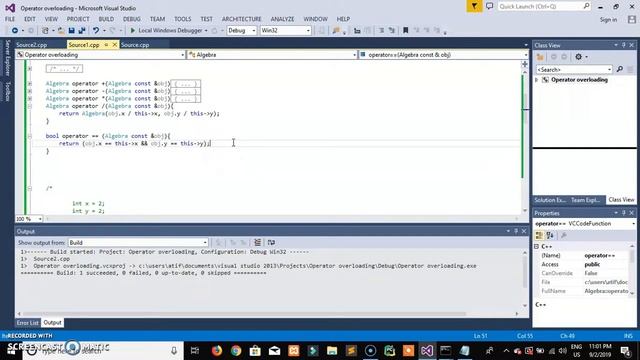
Task: Switch to Source.cpp tab
Action: pos(135,44)
